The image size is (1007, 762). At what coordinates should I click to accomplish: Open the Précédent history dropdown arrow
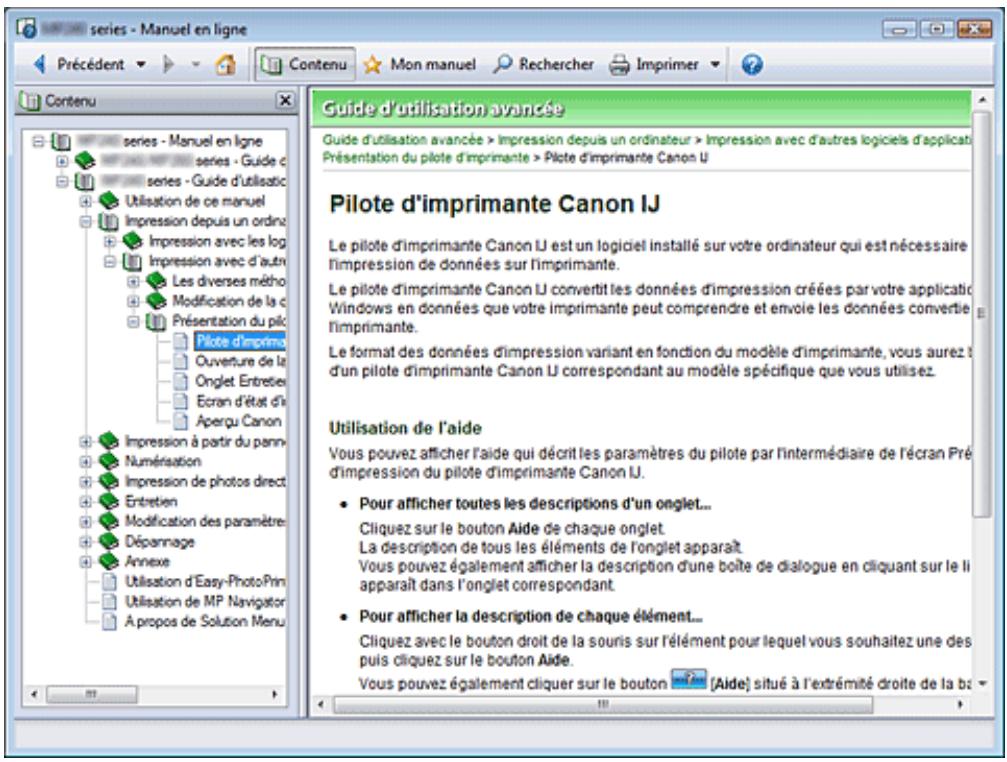pos(141,64)
